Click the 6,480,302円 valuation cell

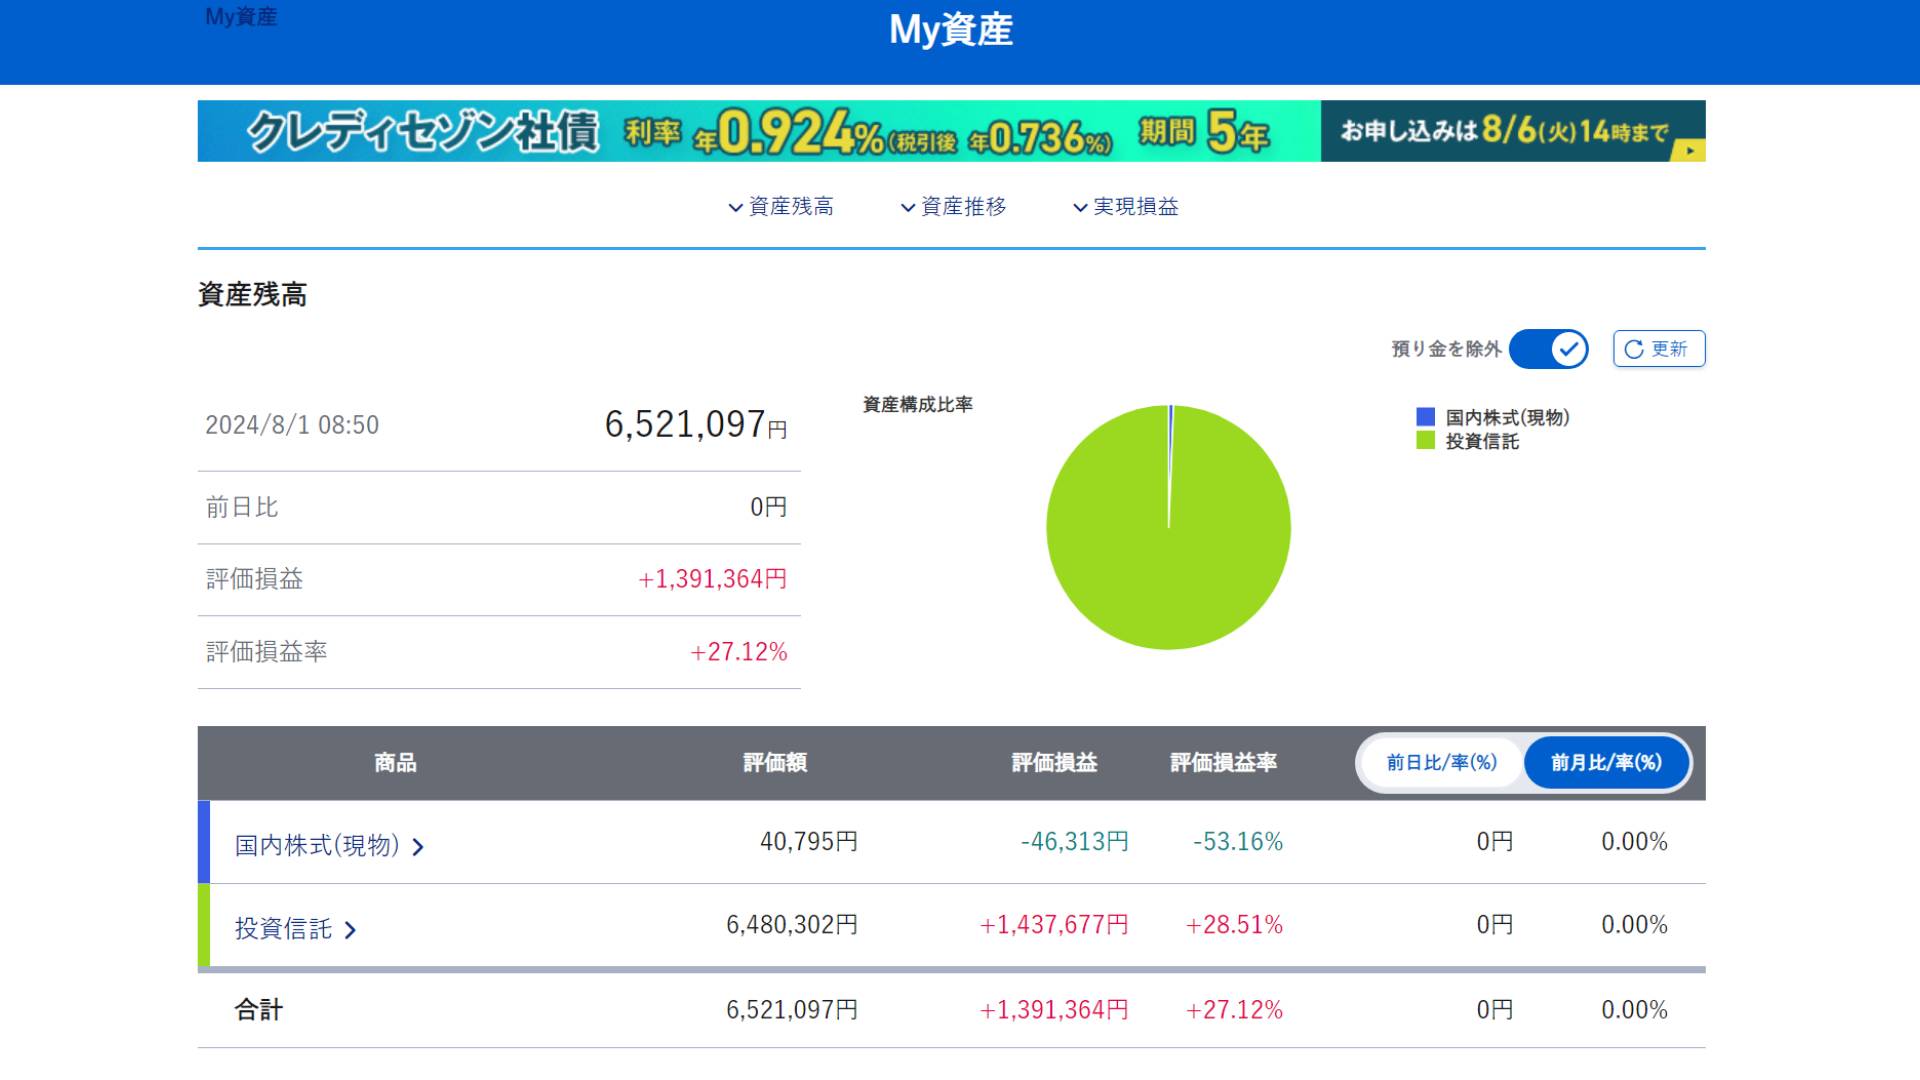point(792,925)
